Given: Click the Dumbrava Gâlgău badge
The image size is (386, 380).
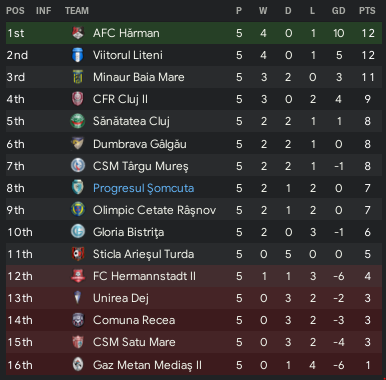Looking at the screenshot, I should [78, 144].
